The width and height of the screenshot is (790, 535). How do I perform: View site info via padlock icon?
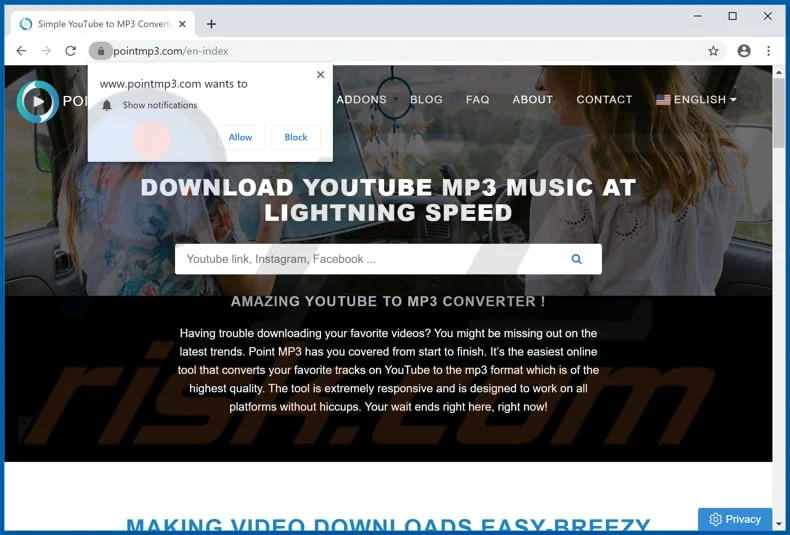(101, 51)
